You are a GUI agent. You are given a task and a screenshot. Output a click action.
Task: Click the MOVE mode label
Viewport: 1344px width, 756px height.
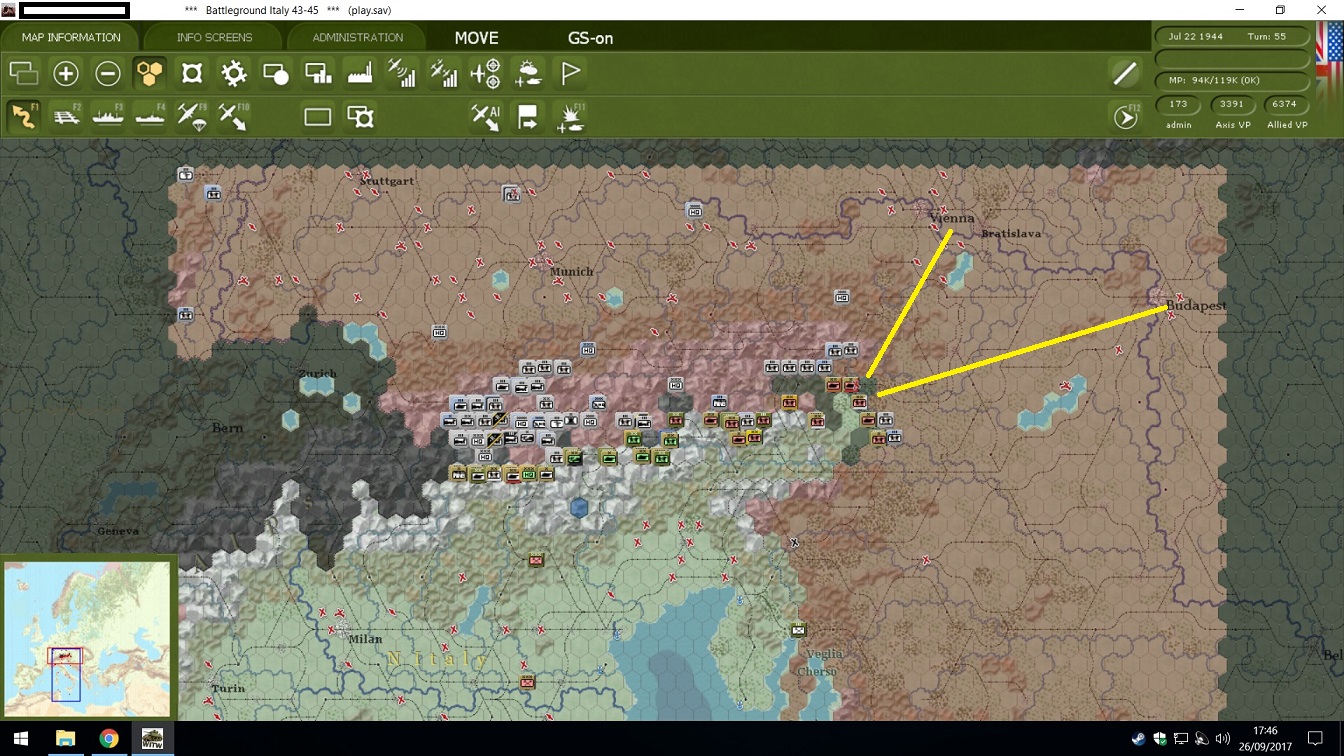(x=476, y=38)
